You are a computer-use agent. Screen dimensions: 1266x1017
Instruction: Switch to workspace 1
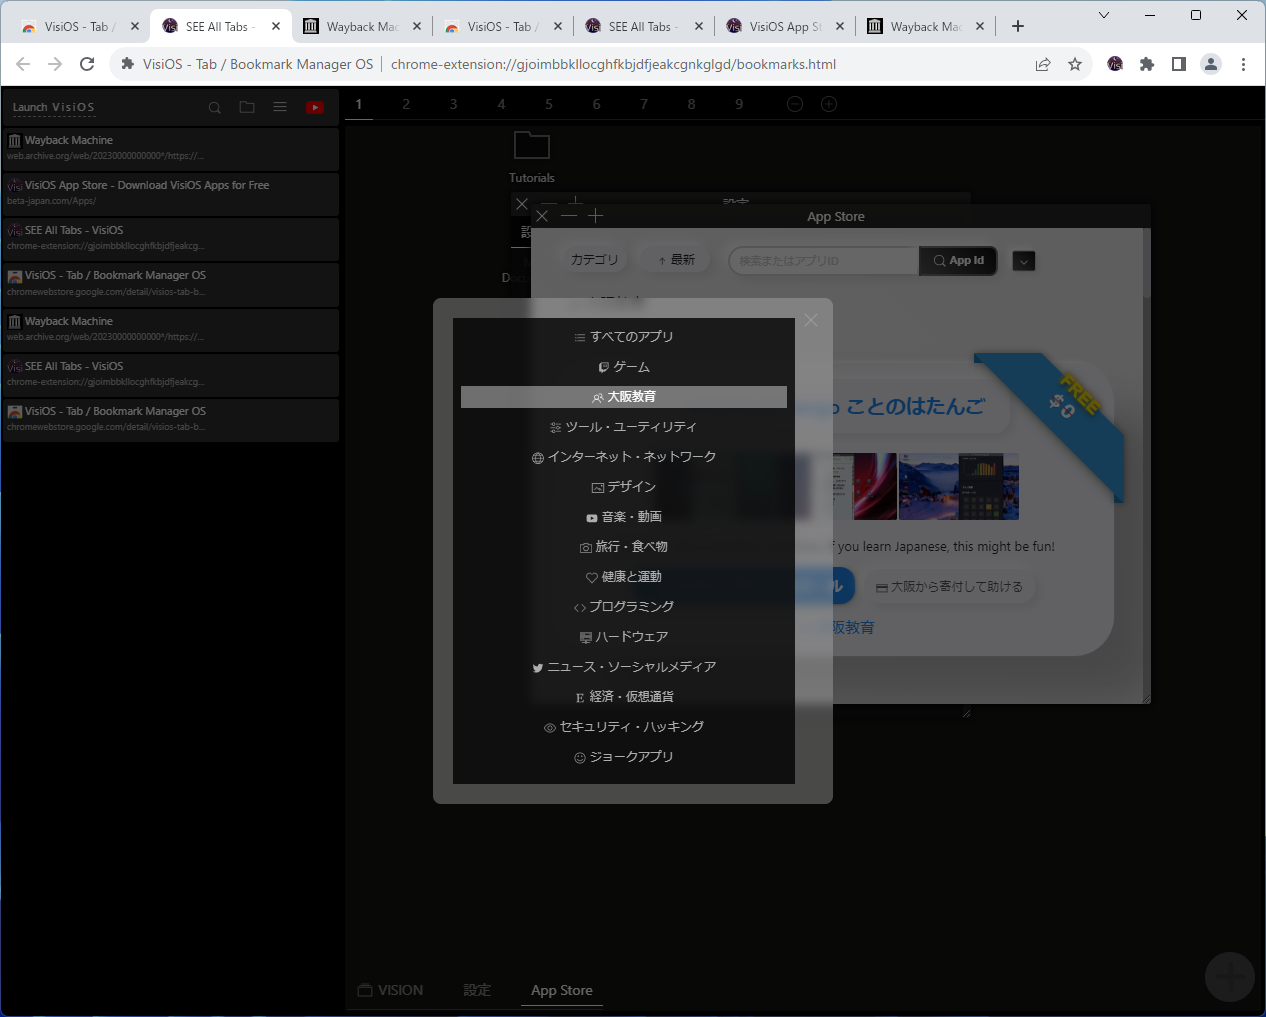coord(359,104)
